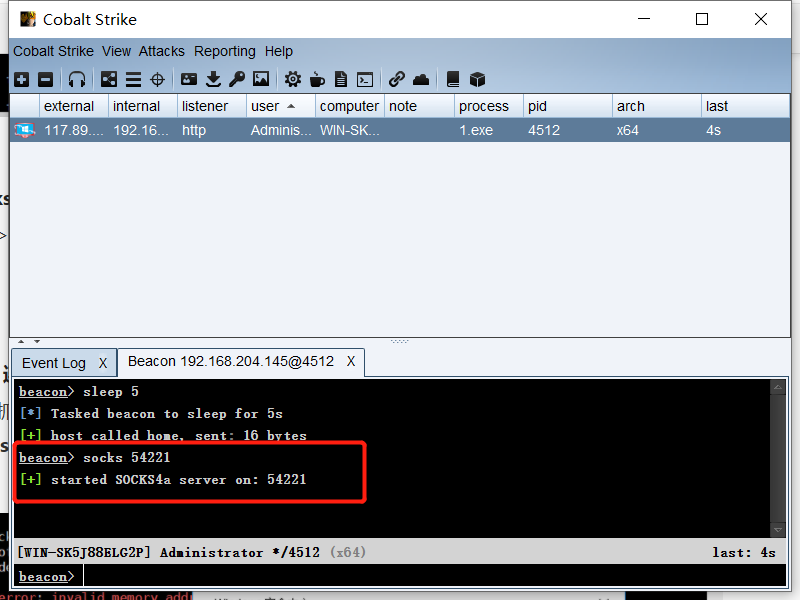
Task: Open the Attacks menu
Action: (162, 52)
